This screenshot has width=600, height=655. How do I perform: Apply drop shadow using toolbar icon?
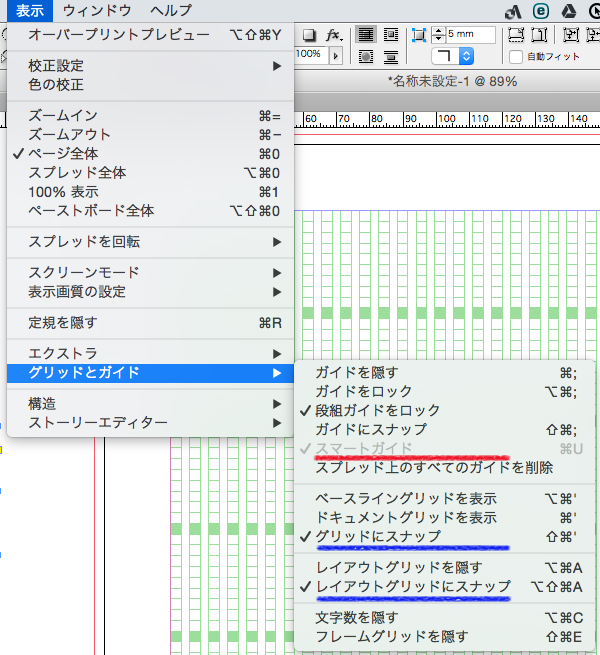pos(308,35)
